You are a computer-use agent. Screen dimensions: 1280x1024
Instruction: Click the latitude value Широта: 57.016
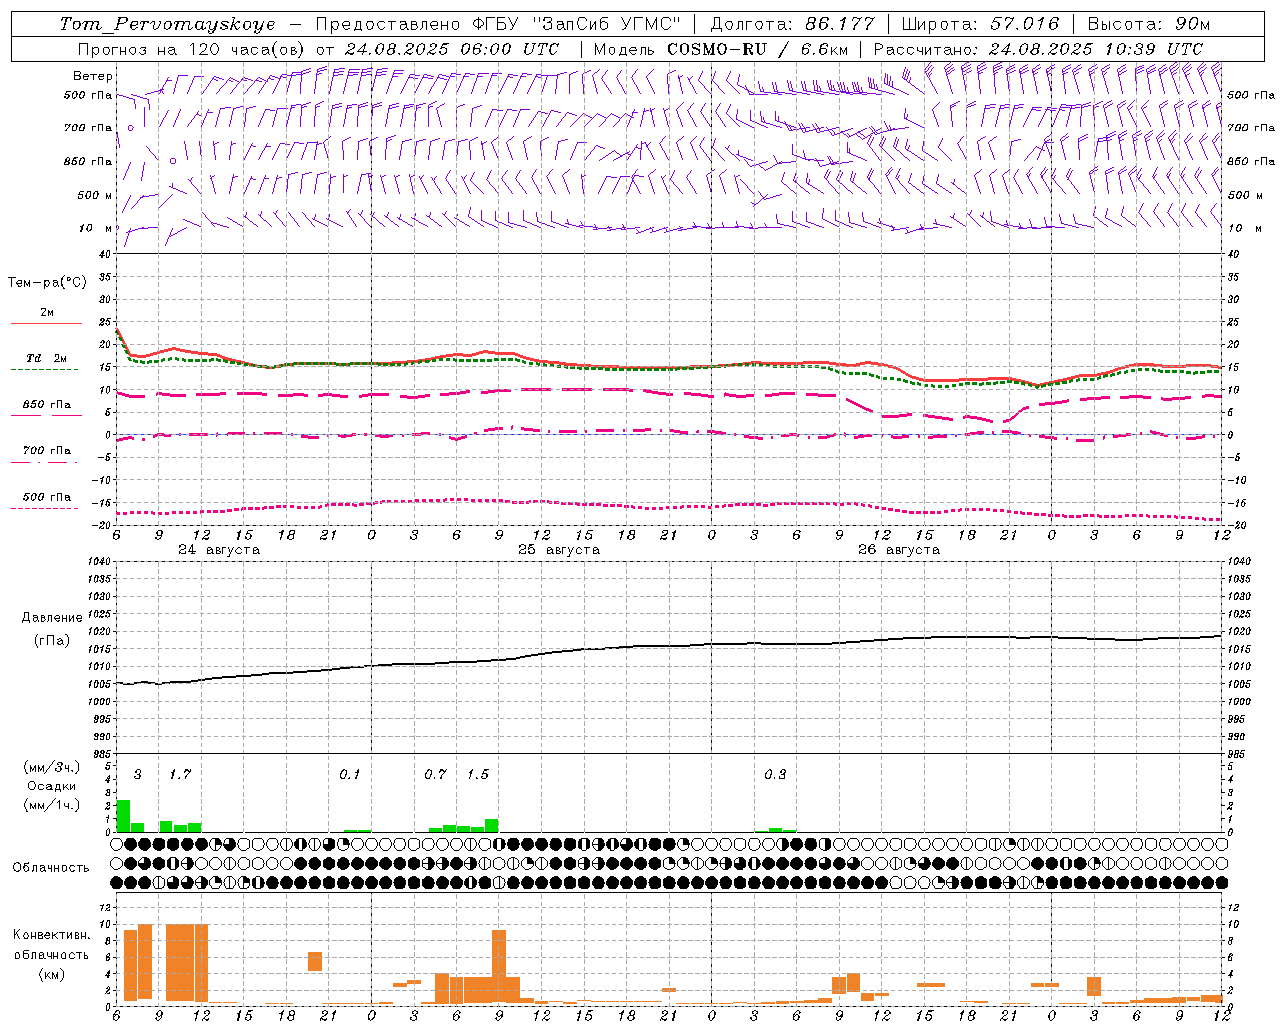coord(980,24)
